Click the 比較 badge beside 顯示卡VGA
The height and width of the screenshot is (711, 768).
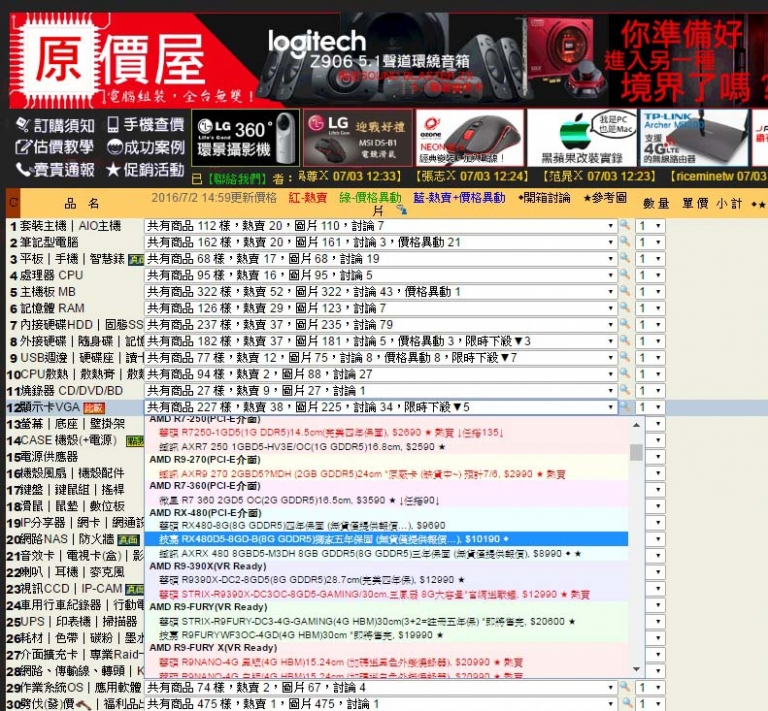[94, 408]
